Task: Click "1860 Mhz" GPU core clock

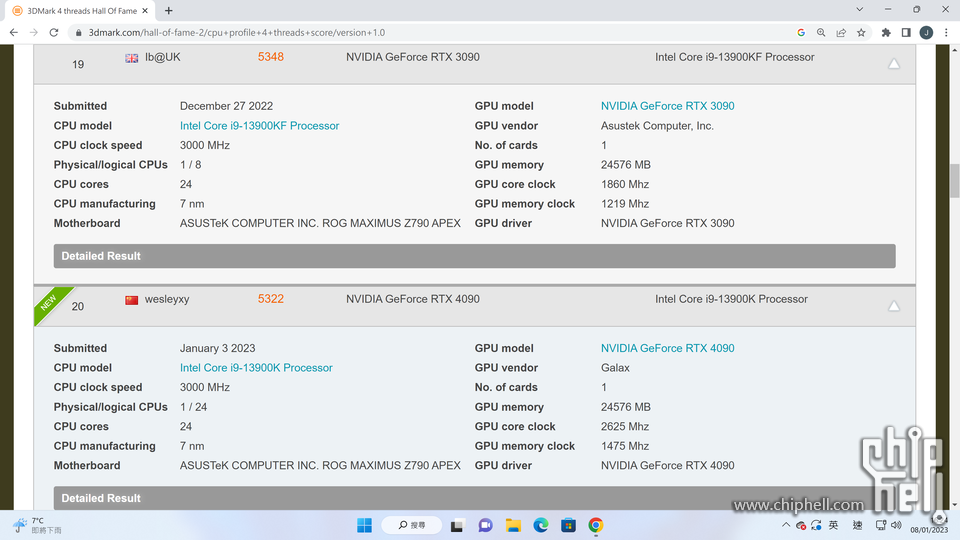Action: pos(624,184)
